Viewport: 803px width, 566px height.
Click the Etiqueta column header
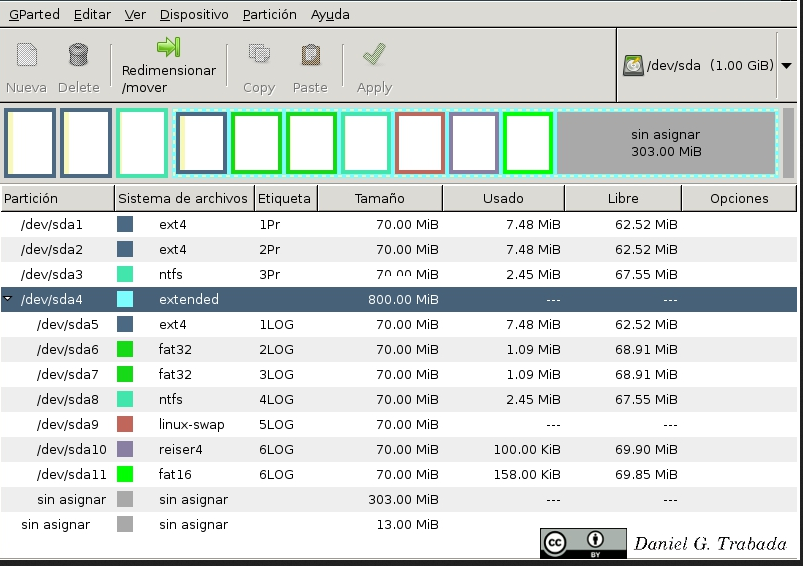tap(286, 198)
